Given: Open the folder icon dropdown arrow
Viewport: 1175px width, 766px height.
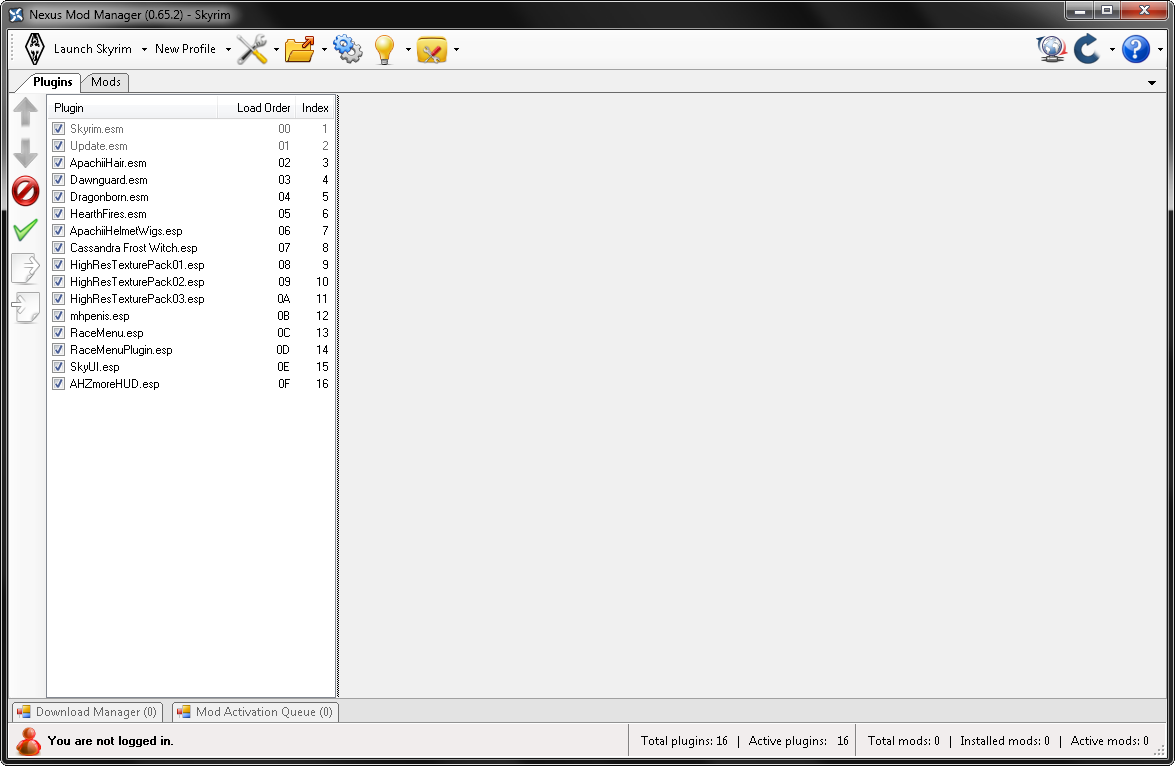Looking at the screenshot, I should [x=324, y=49].
